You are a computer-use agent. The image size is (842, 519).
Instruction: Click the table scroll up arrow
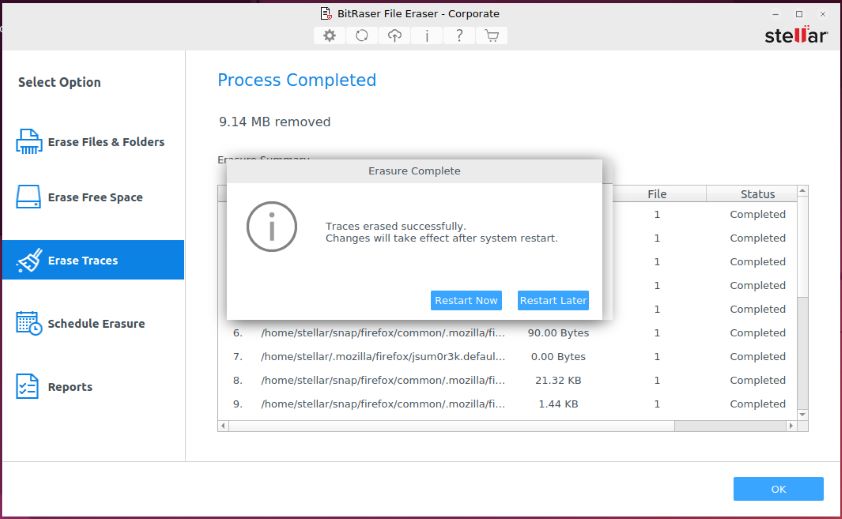[x=803, y=191]
